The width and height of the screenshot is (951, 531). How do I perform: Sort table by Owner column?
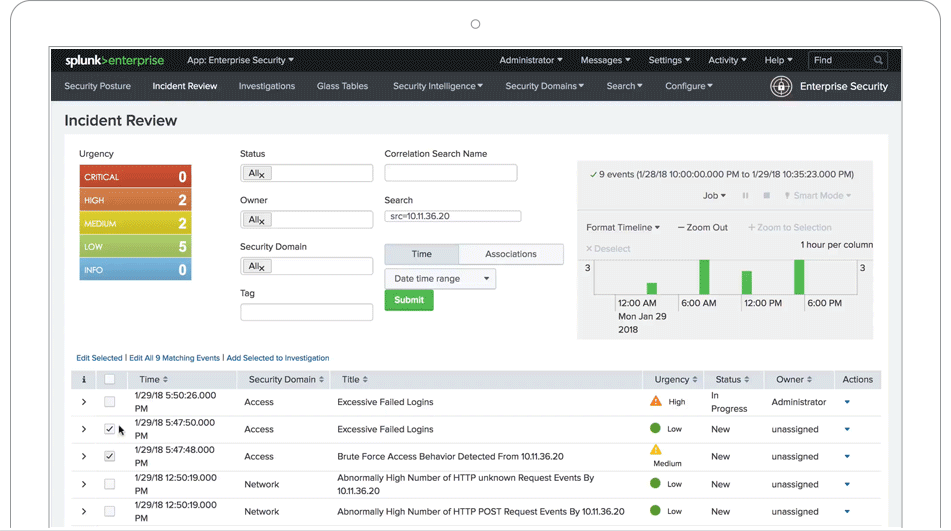[793, 379]
